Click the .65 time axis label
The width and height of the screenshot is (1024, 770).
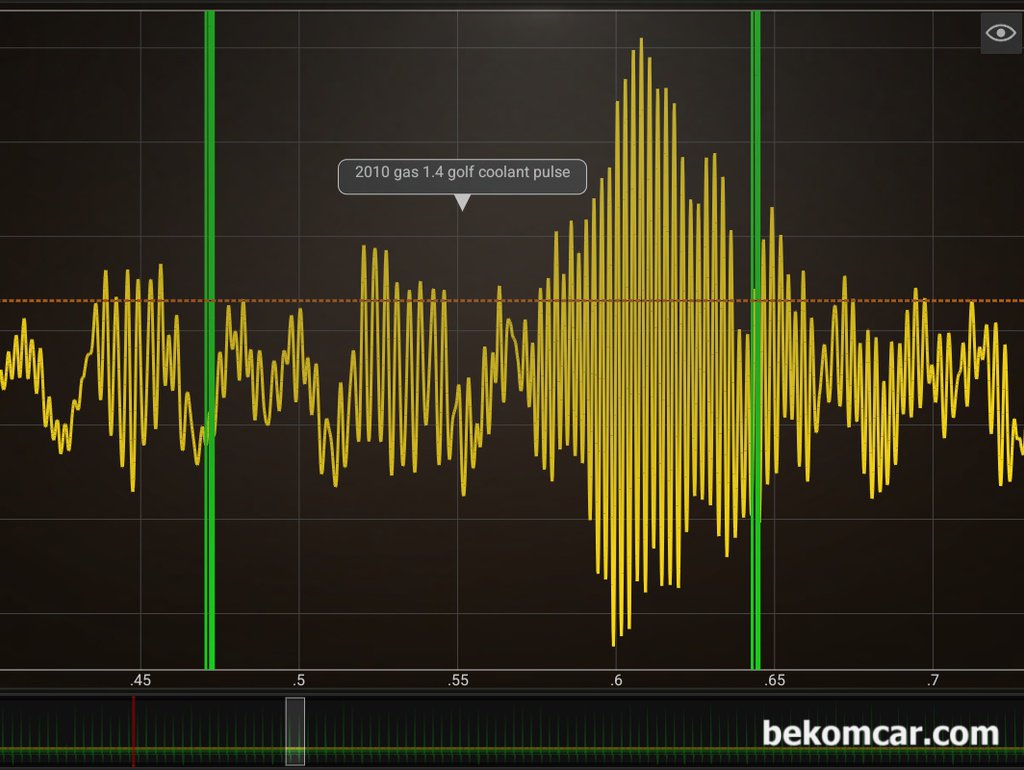coord(775,681)
